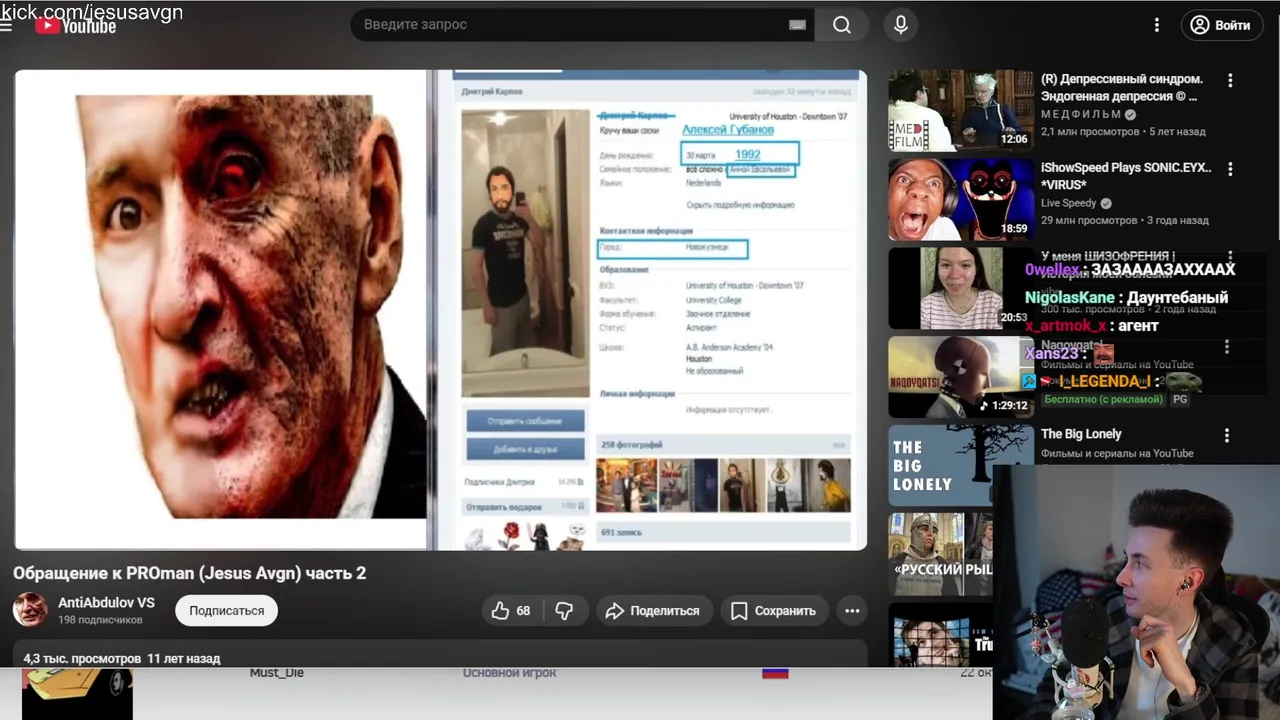Click the Russian flag icon in bottom row
This screenshot has width=1280, height=720.
(x=775, y=673)
